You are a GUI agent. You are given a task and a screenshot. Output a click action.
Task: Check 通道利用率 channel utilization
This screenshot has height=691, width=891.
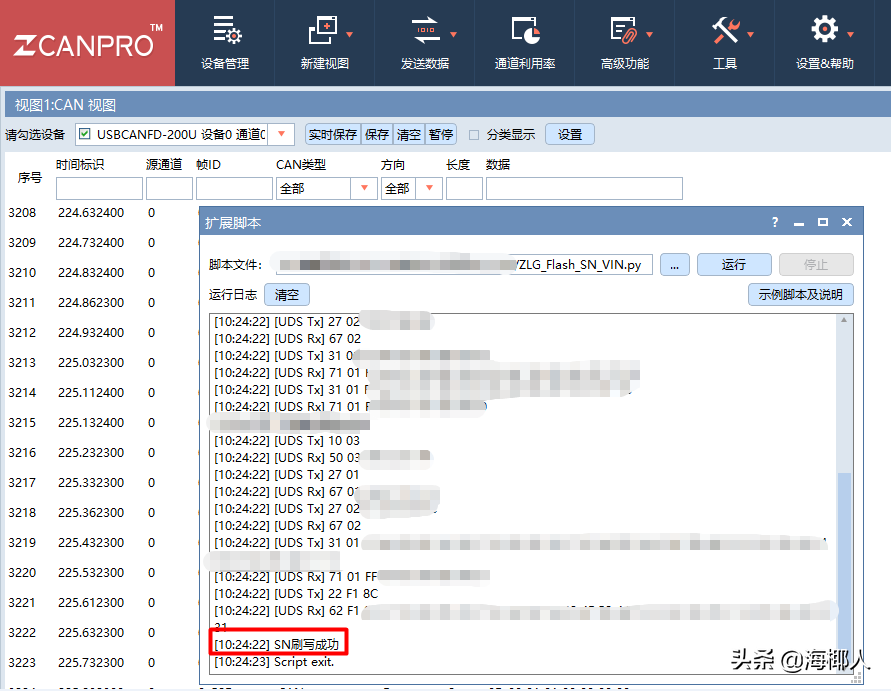(x=526, y=42)
